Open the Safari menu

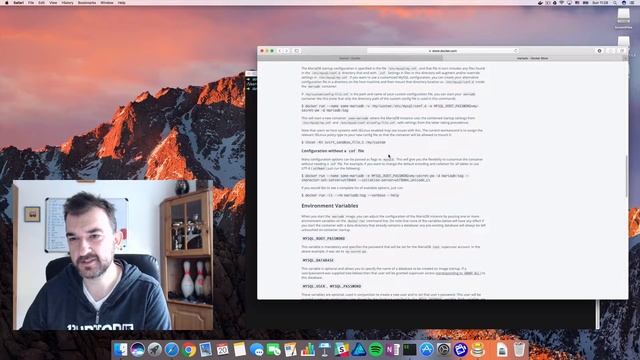pyautogui.click(x=18, y=2)
